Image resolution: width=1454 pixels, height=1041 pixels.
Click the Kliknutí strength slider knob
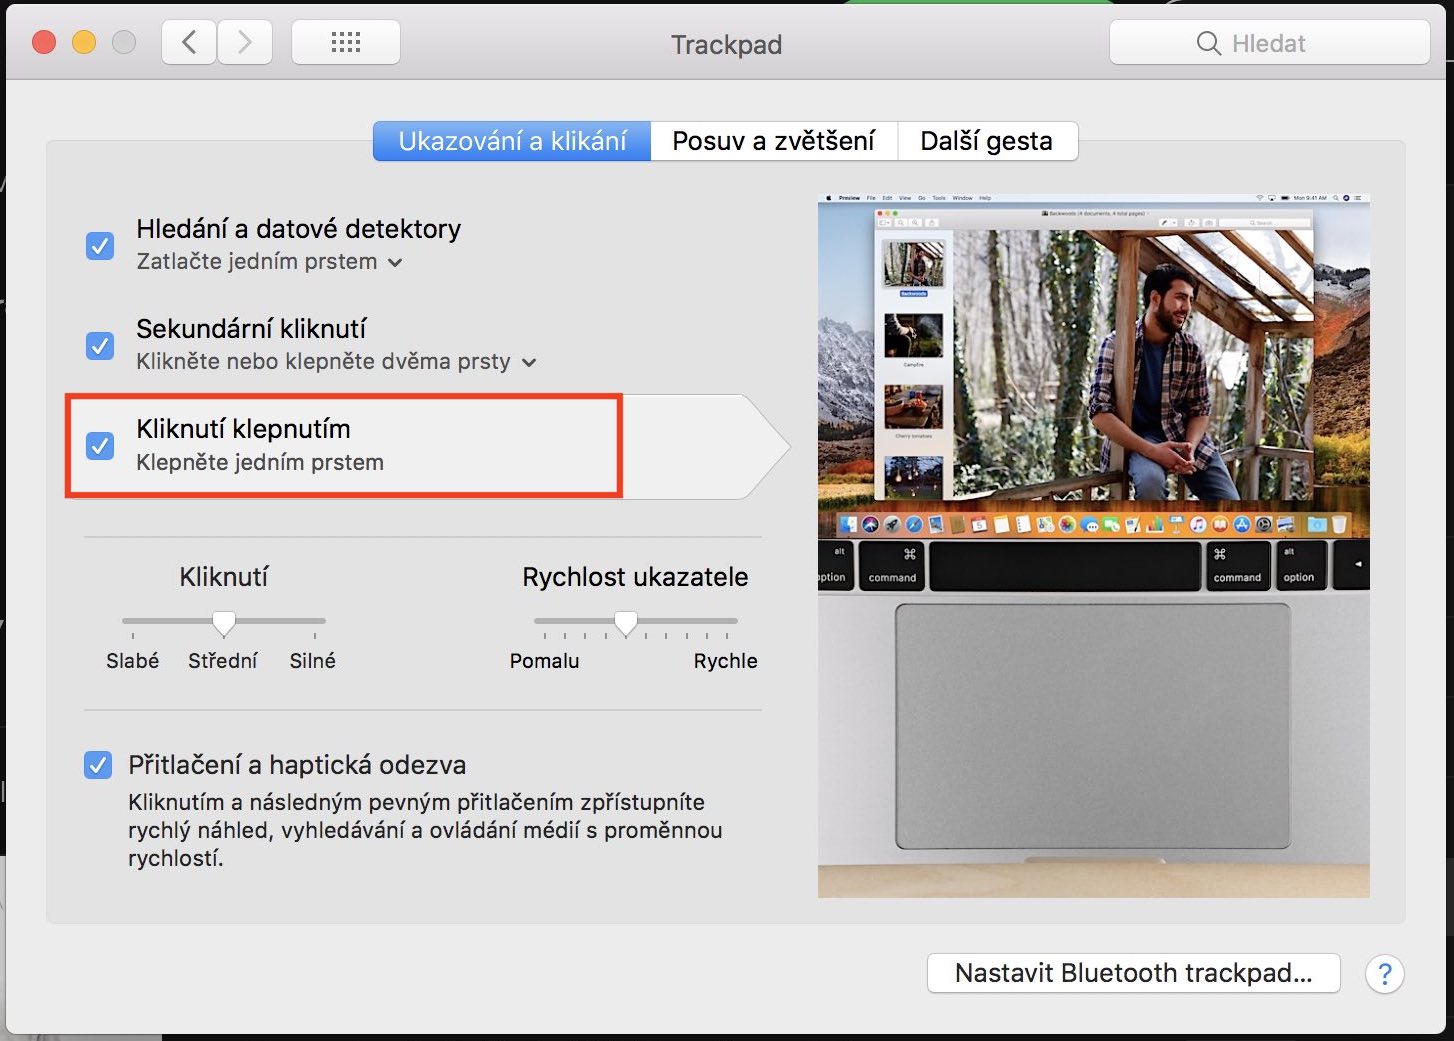pos(224,624)
